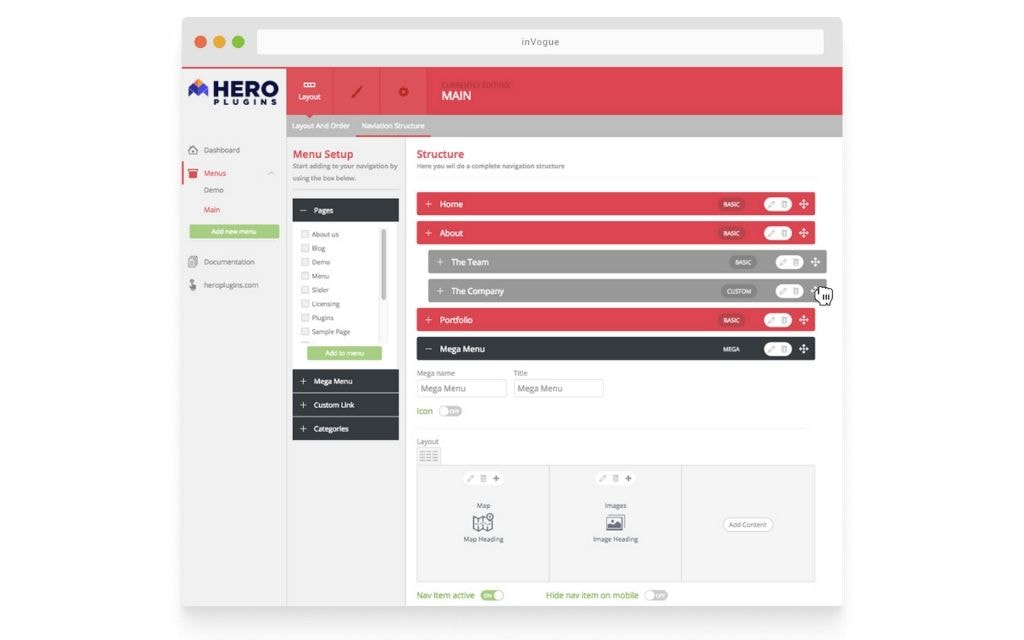This screenshot has width=1024, height=640.
Task: Click the plus icon above Map column
Action: pos(496,478)
